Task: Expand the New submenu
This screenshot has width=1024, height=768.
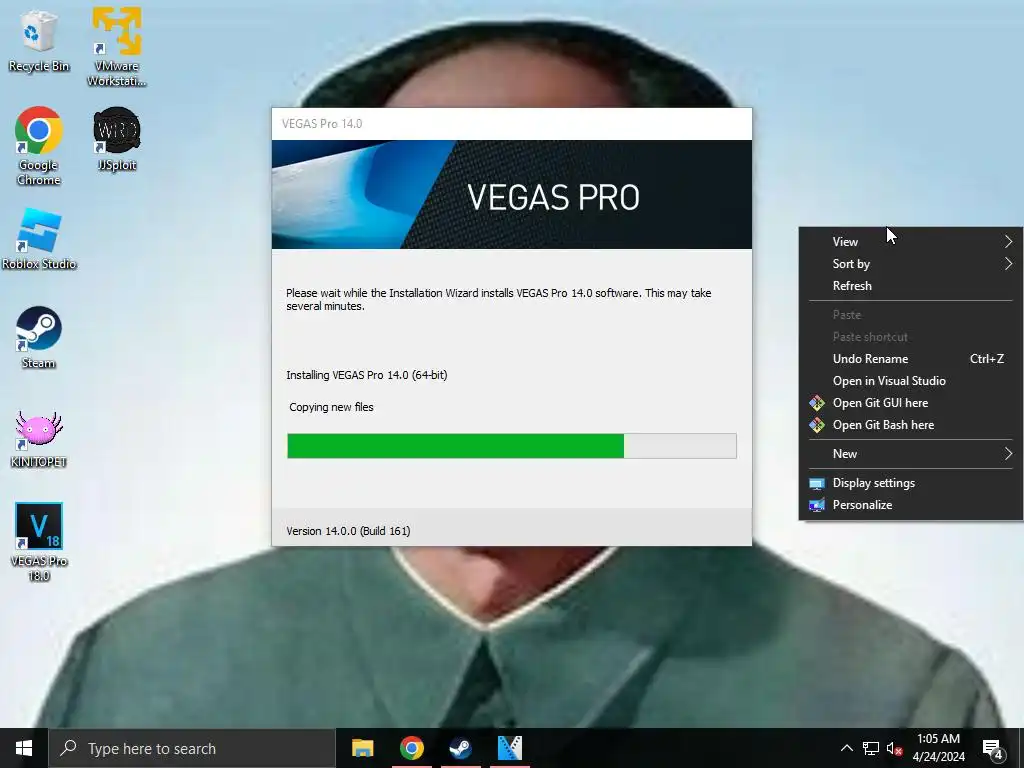Action: pyautogui.click(x=910, y=454)
